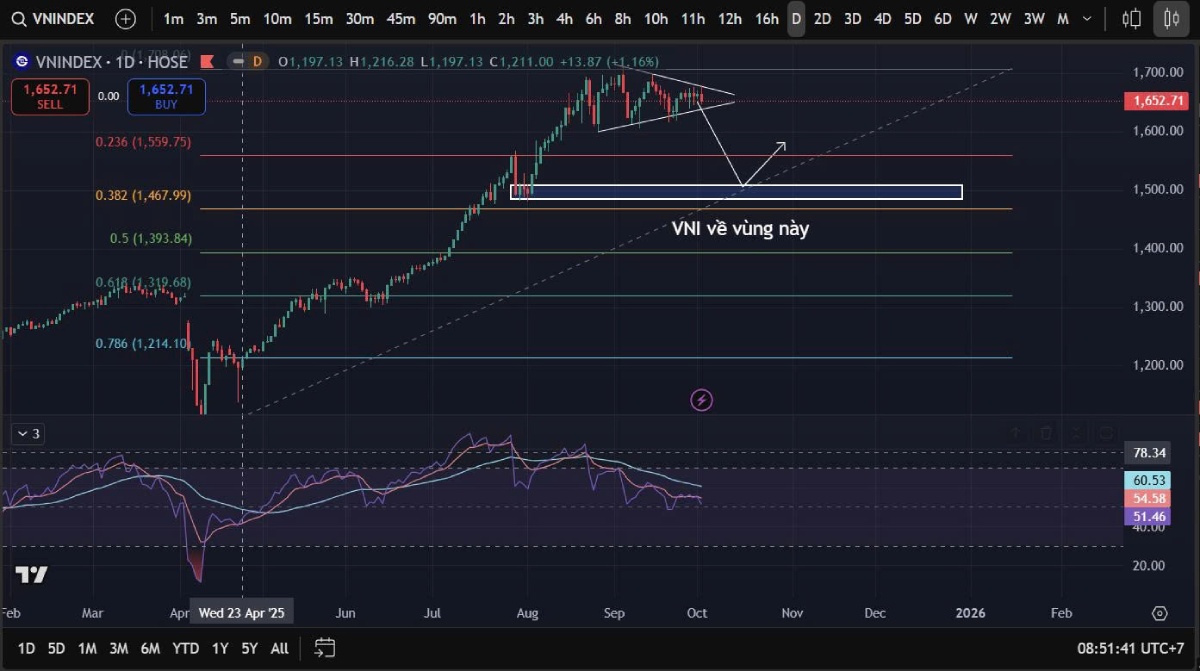Open chart settings gear on time axis
Image resolution: width=1200 pixels, height=671 pixels.
tap(1159, 613)
